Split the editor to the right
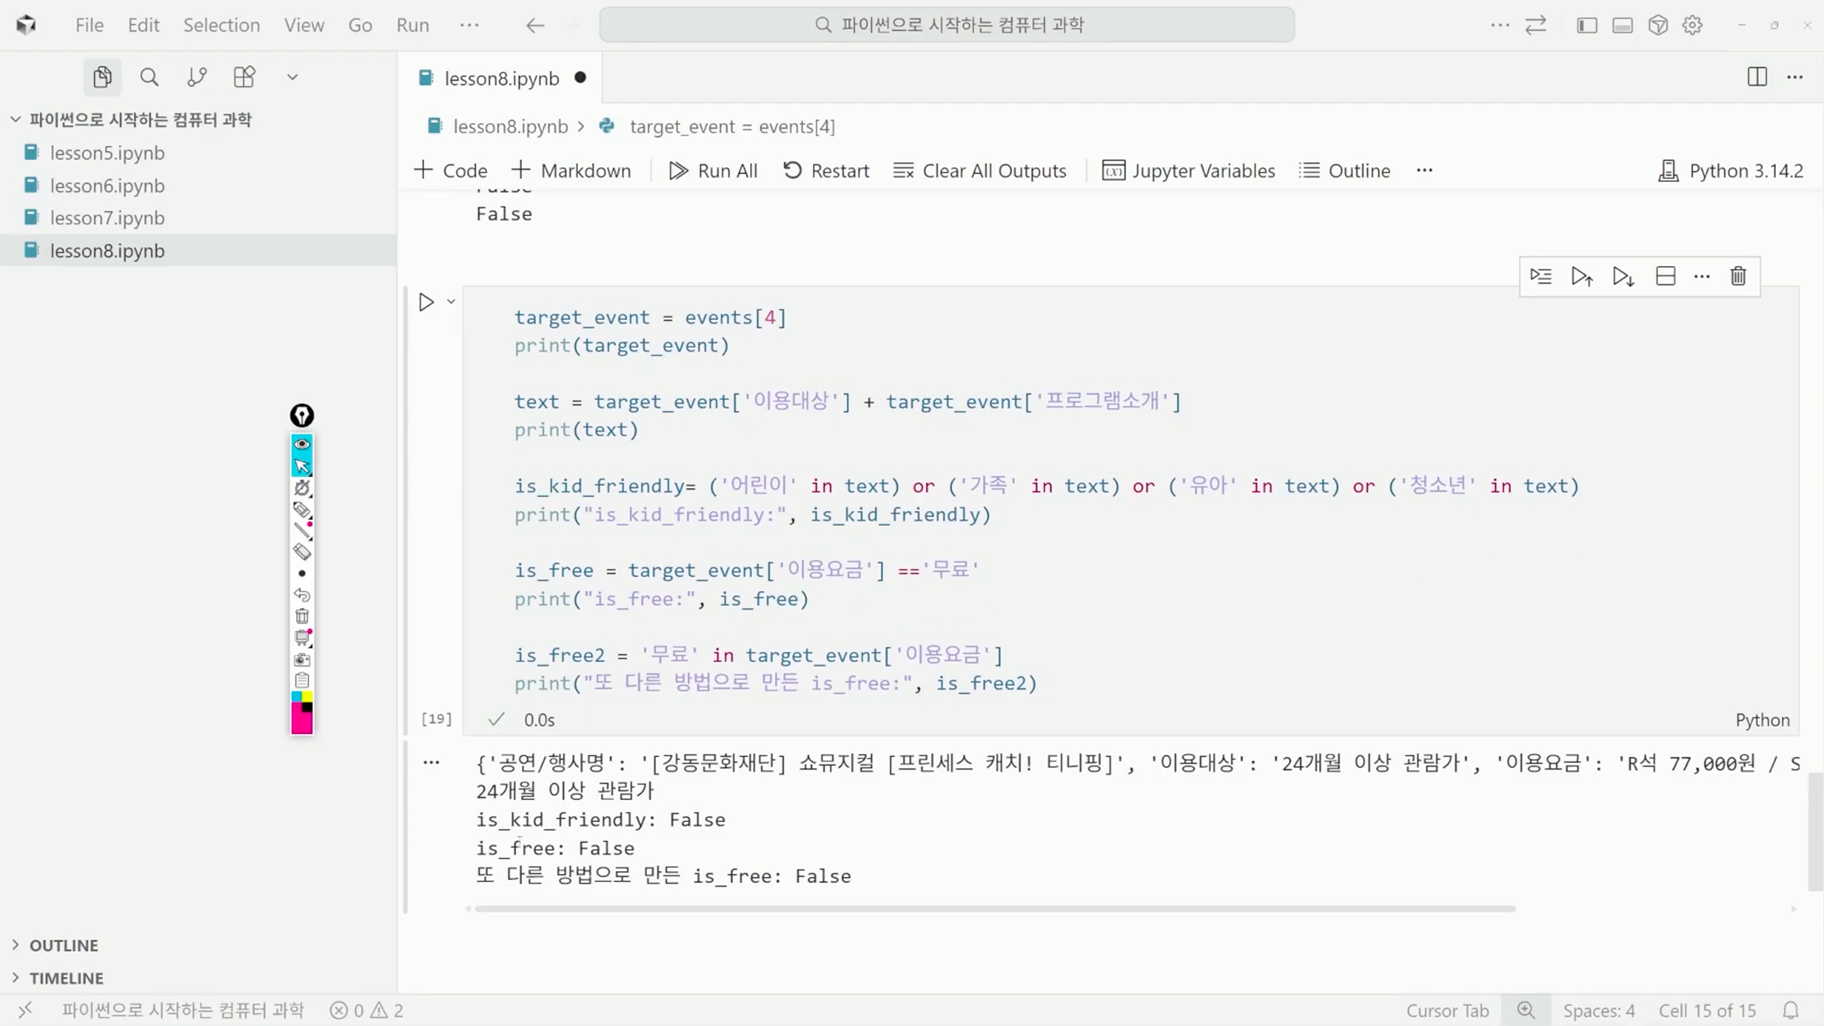 pos(1756,77)
